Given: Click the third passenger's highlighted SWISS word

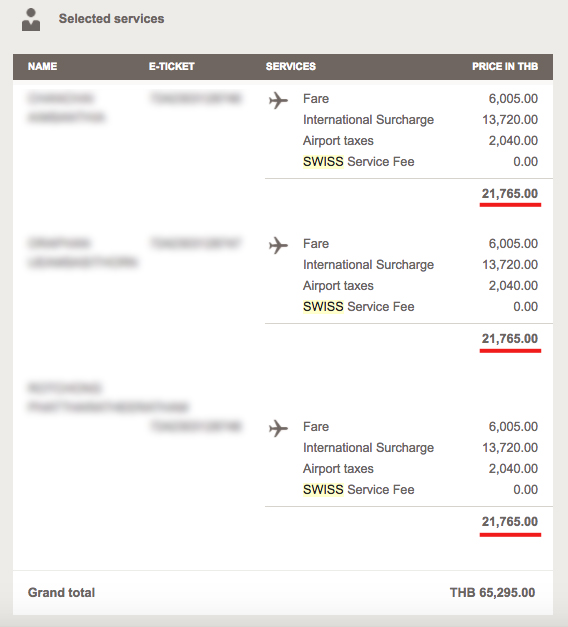Looking at the screenshot, I should (x=323, y=489).
